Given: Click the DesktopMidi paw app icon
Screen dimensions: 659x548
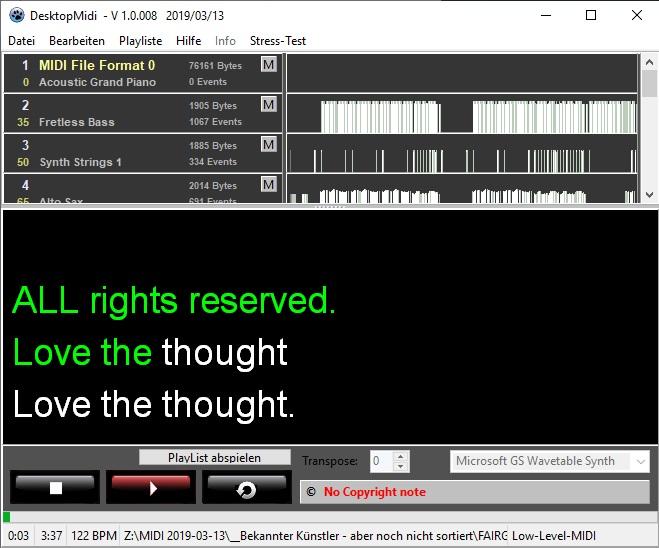Looking at the screenshot, I should point(17,16).
